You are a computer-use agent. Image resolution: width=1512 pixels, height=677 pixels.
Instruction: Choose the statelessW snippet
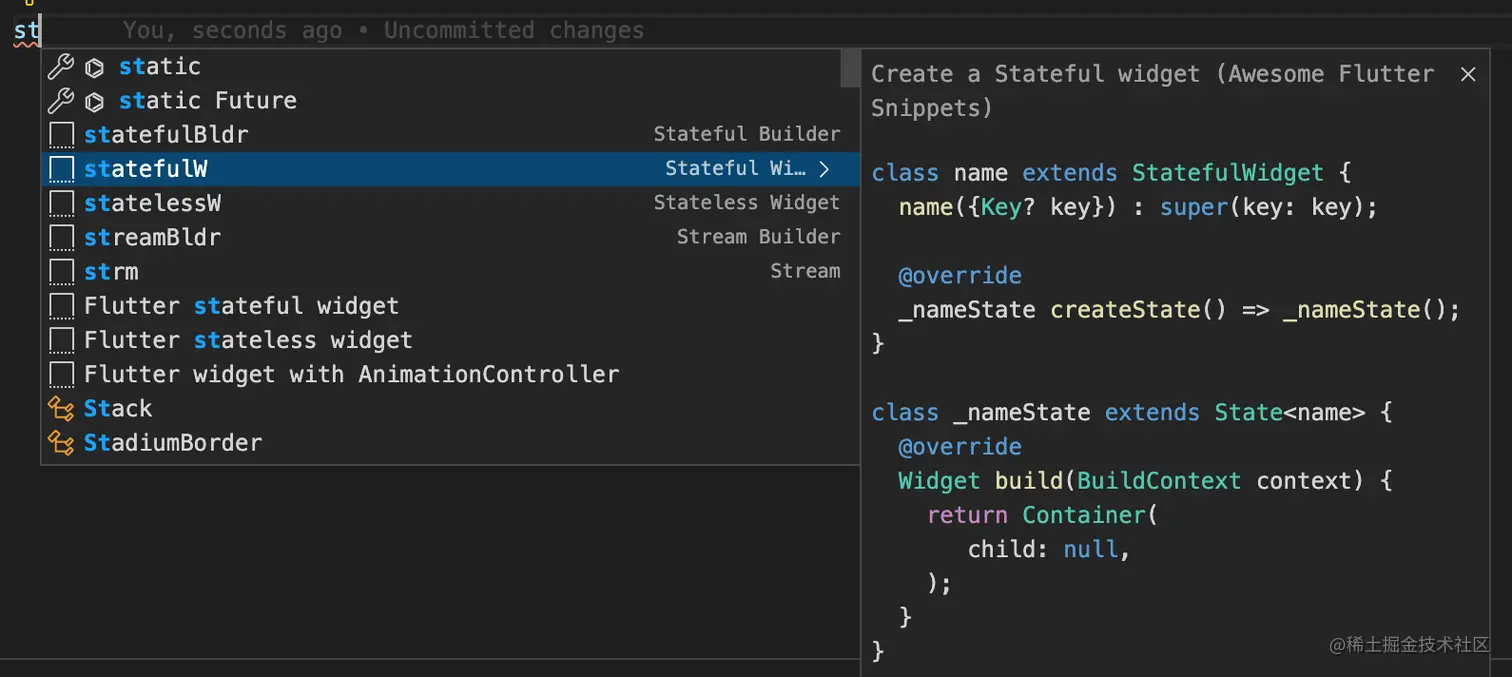pos(450,203)
